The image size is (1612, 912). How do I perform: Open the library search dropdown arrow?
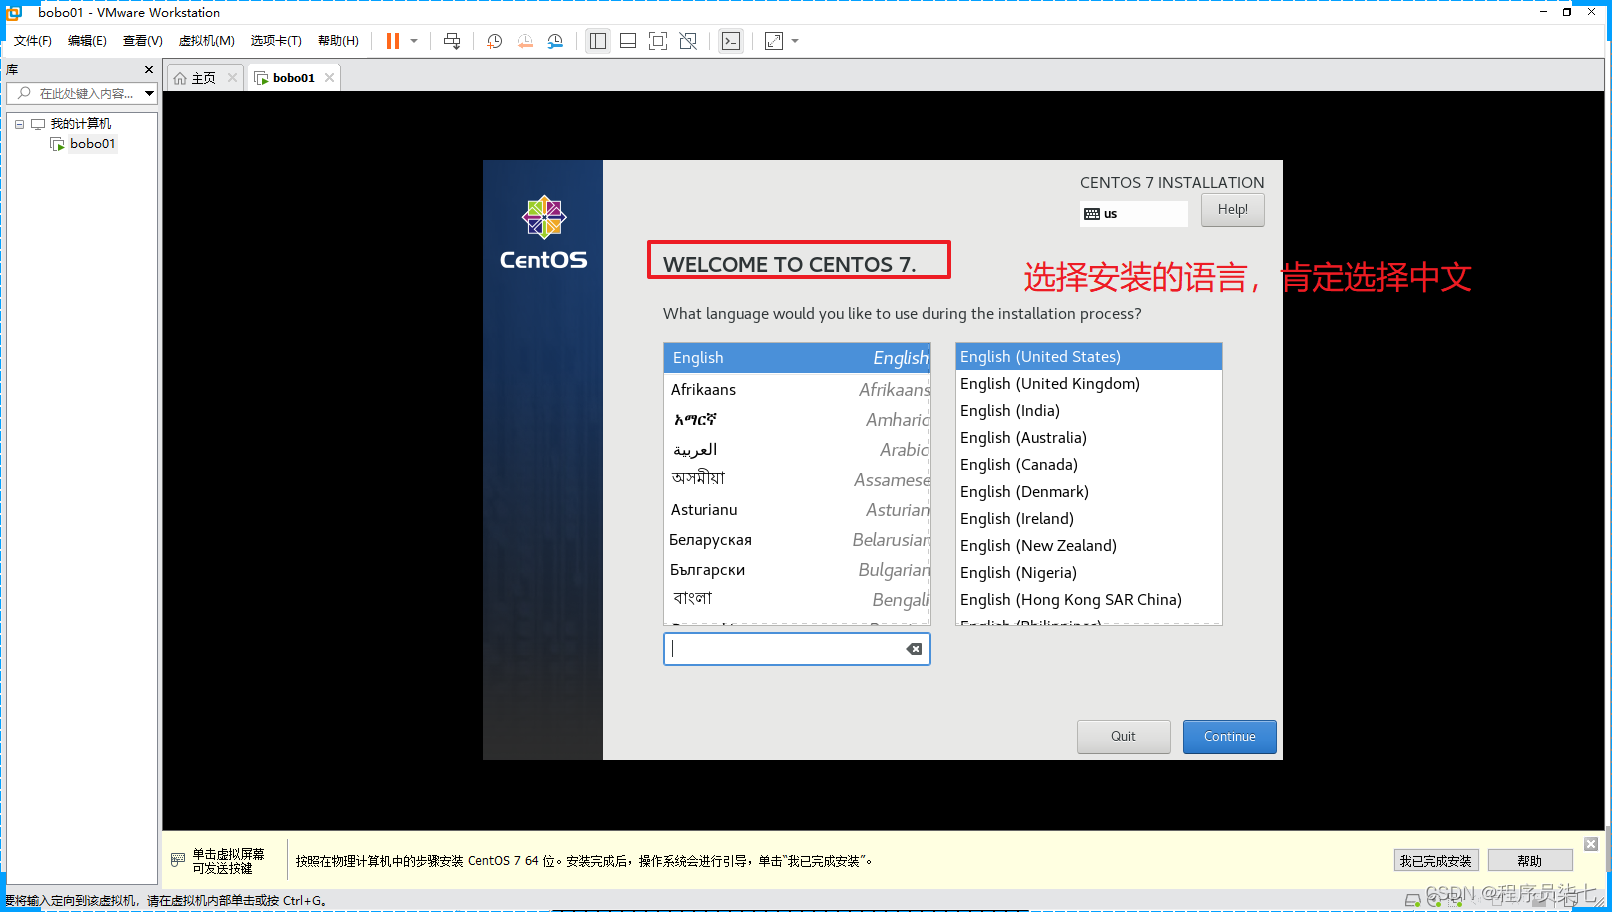click(149, 93)
